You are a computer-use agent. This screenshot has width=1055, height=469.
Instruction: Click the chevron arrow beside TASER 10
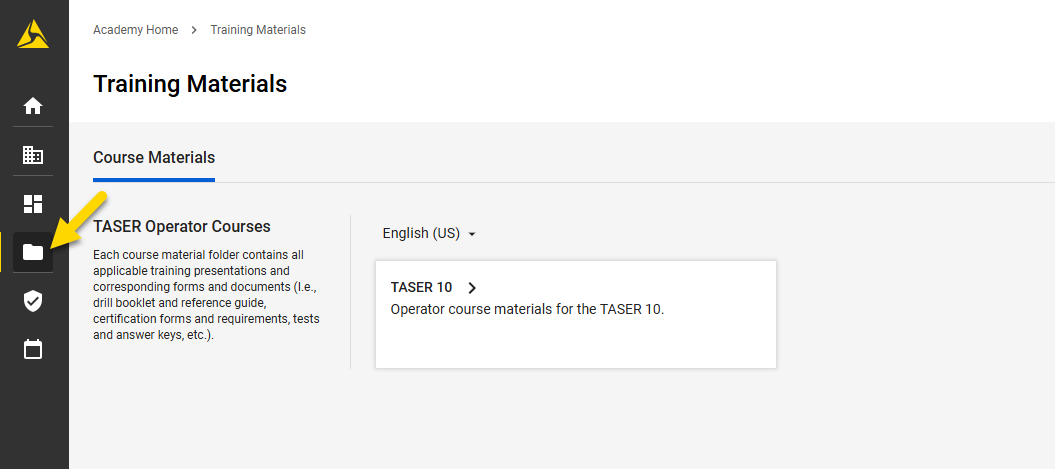[472, 288]
